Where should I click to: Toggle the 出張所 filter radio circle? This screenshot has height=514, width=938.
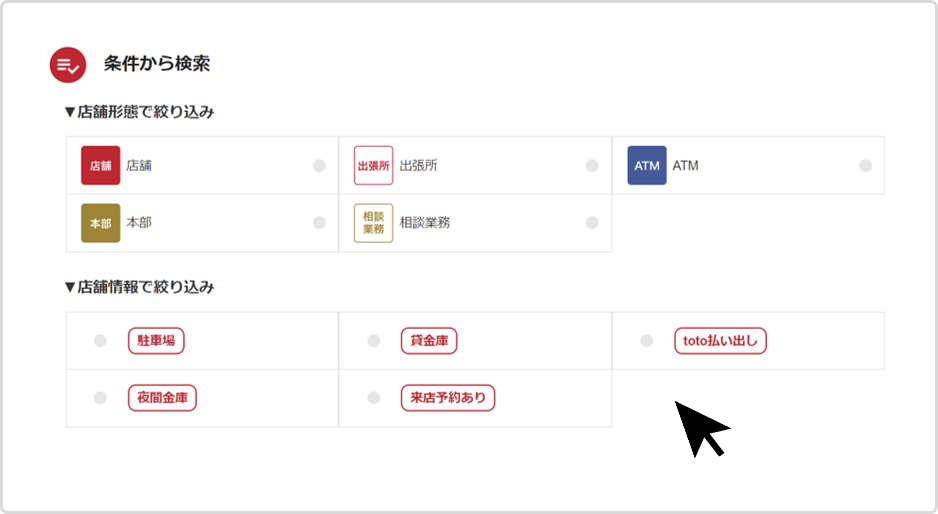click(x=592, y=166)
